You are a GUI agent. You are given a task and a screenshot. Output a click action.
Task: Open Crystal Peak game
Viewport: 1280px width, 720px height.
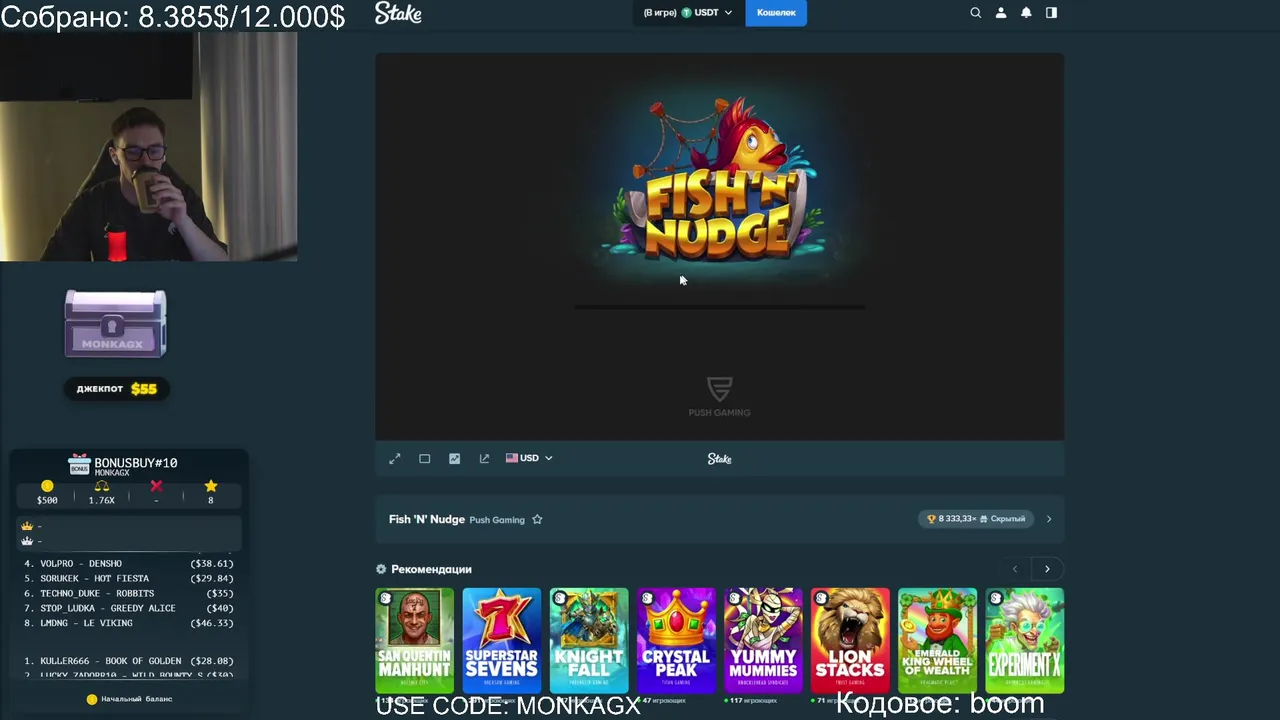[x=676, y=640]
